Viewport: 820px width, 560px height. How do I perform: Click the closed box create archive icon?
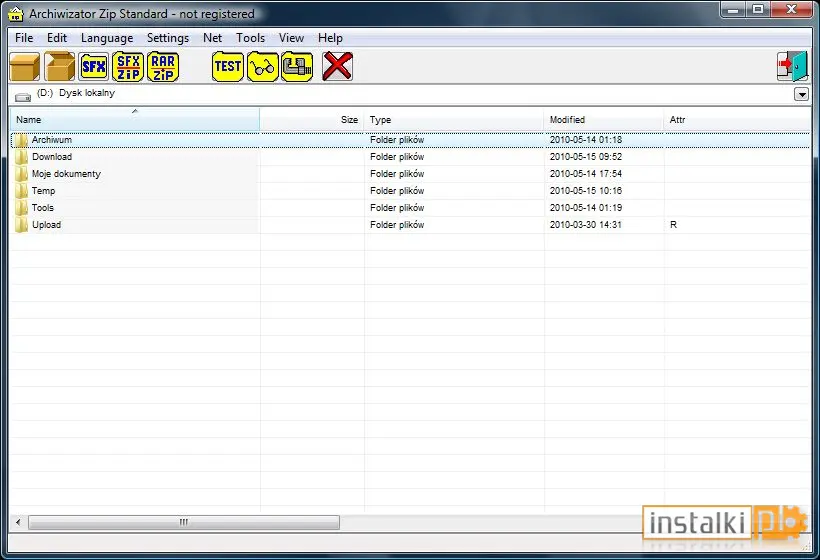tap(25, 67)
